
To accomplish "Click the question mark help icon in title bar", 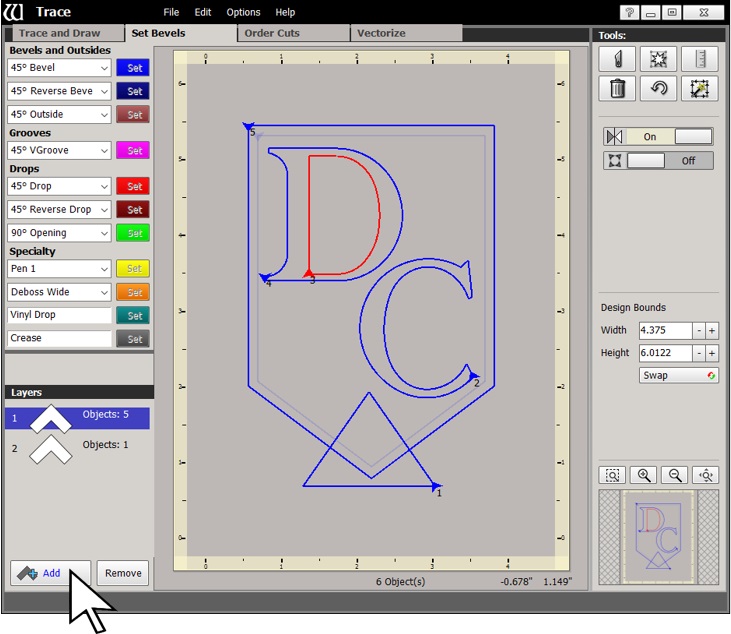I will (629, 12).
